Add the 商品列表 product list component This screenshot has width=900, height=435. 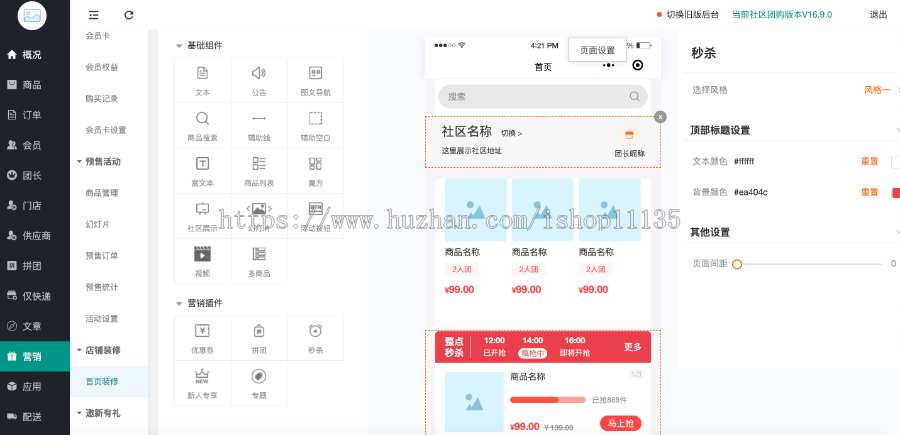tap(259, 171)
